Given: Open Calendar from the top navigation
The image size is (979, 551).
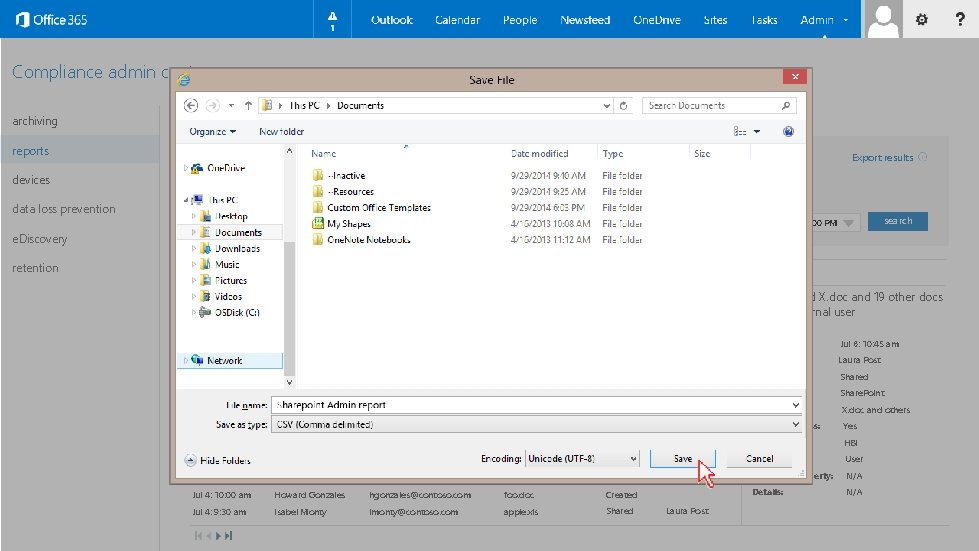Looking at the screenshot, I should click(x=458, y=20).
